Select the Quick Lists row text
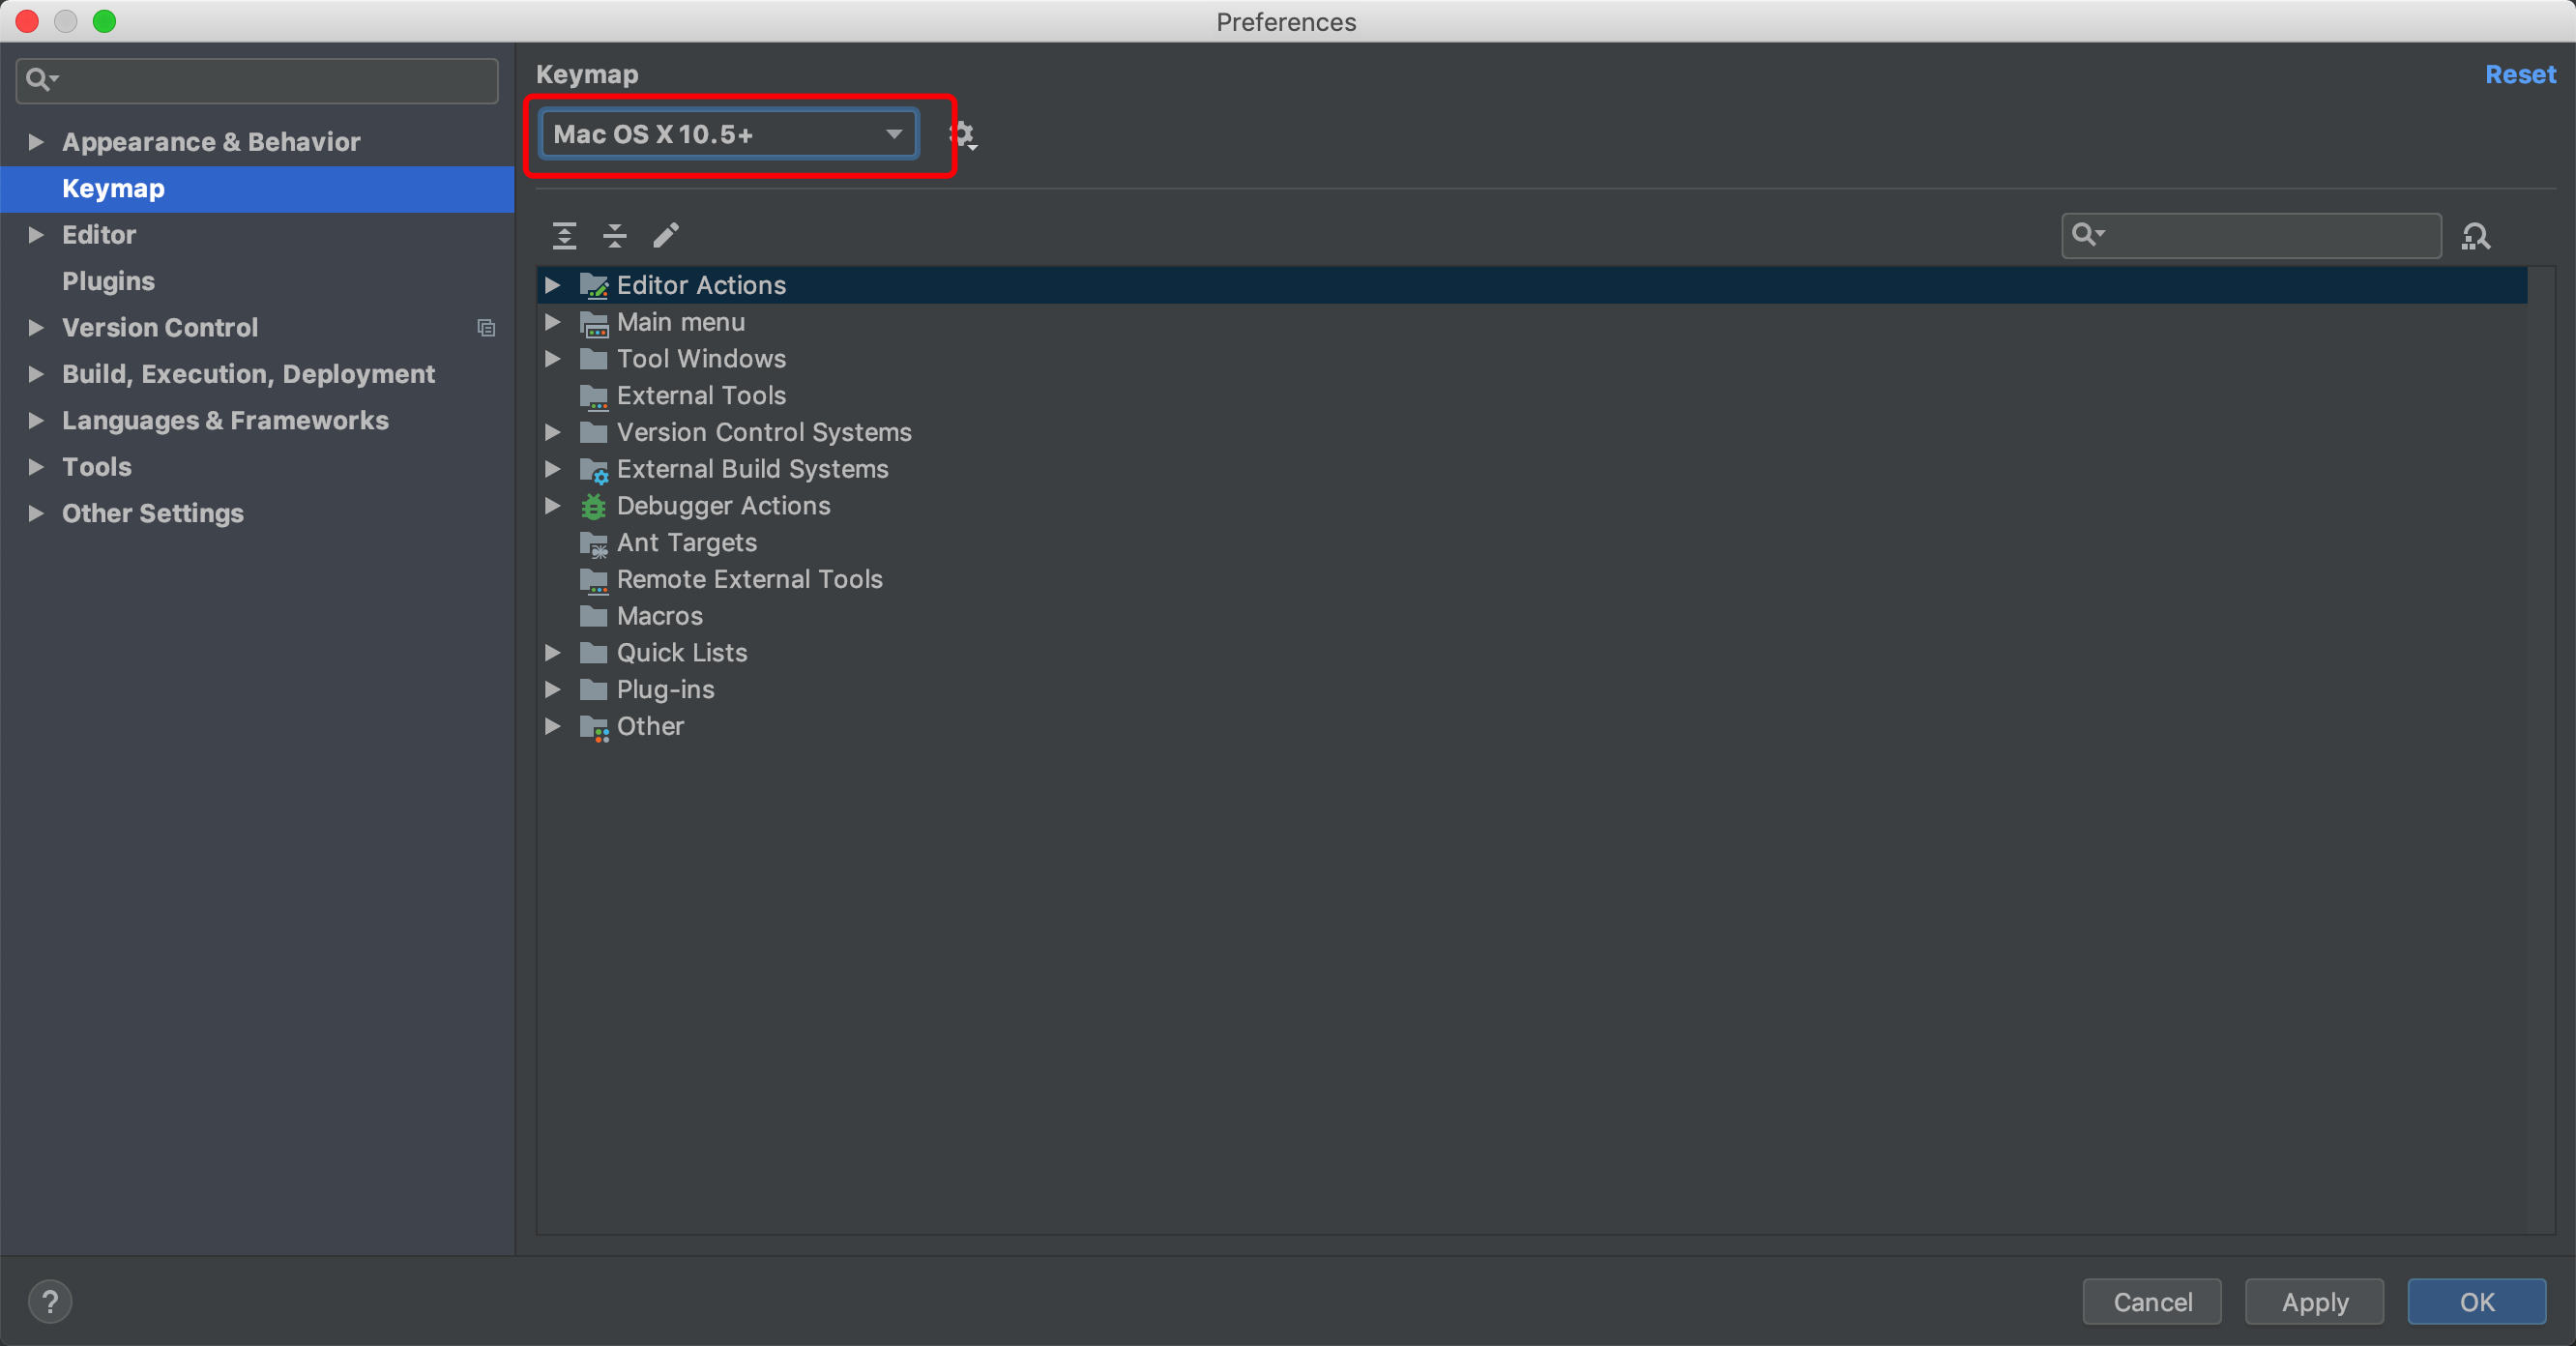Image resolution: width=2576 pixels, height=1346 pixels. [682, 653]
